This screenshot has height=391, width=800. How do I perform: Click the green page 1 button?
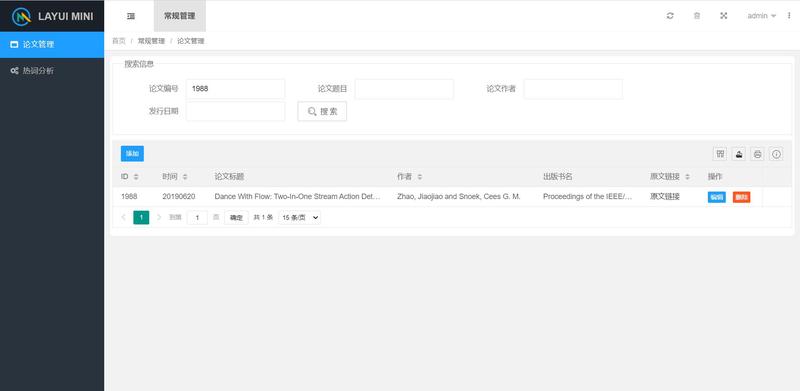click(x=141, y=217)
